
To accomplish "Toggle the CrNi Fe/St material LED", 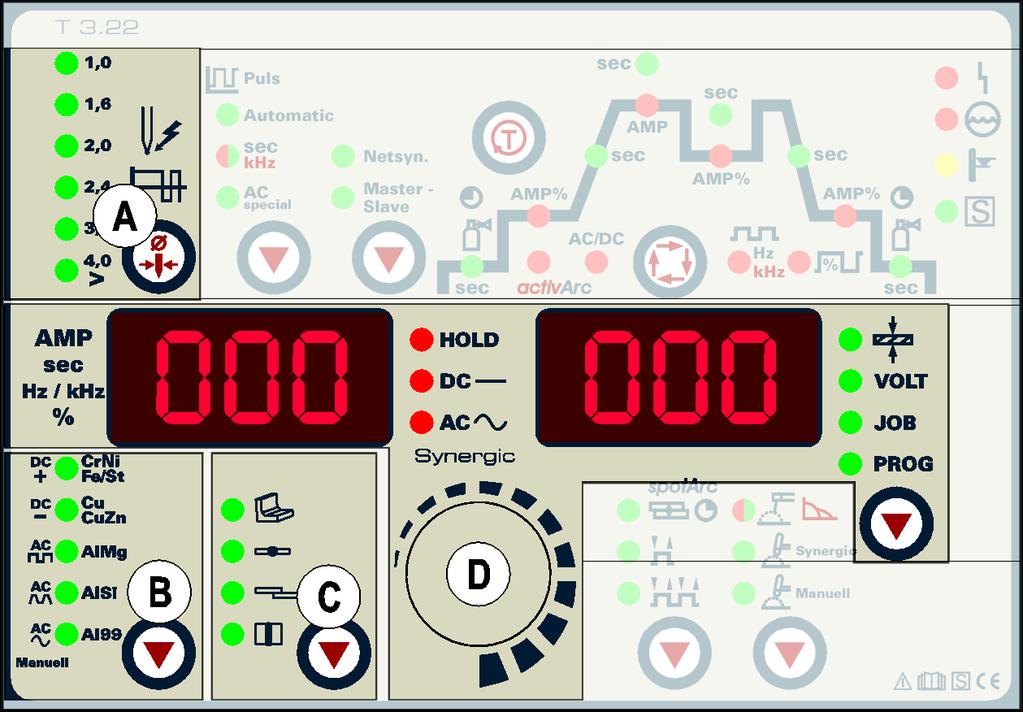I will [x=66, y=468].
